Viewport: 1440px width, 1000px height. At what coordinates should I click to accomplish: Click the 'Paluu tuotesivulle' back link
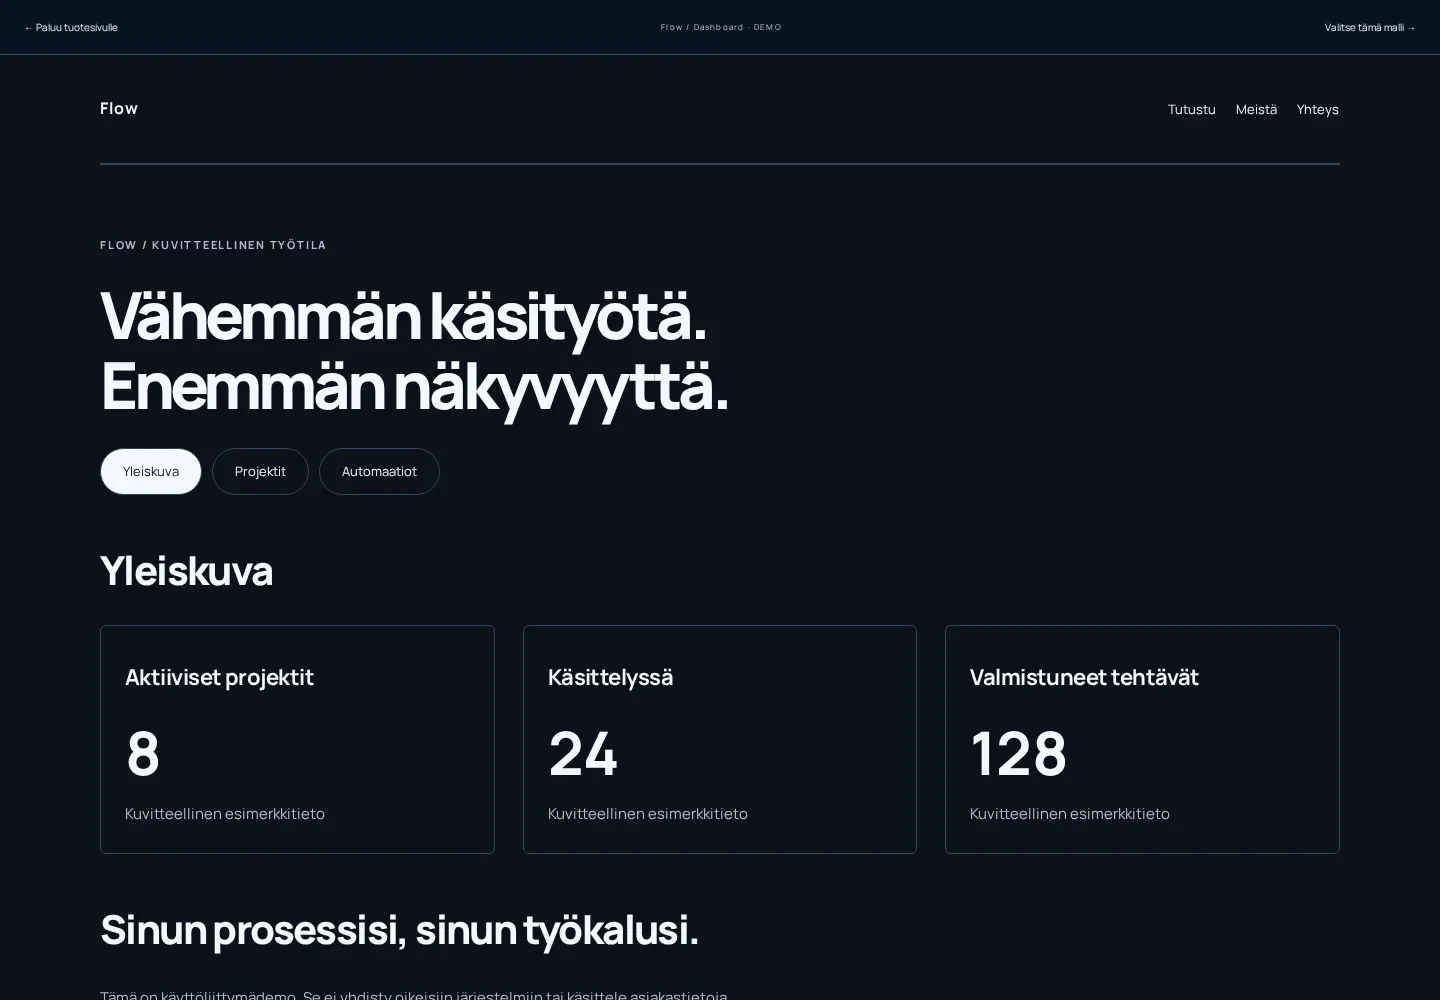pos(71,27)
